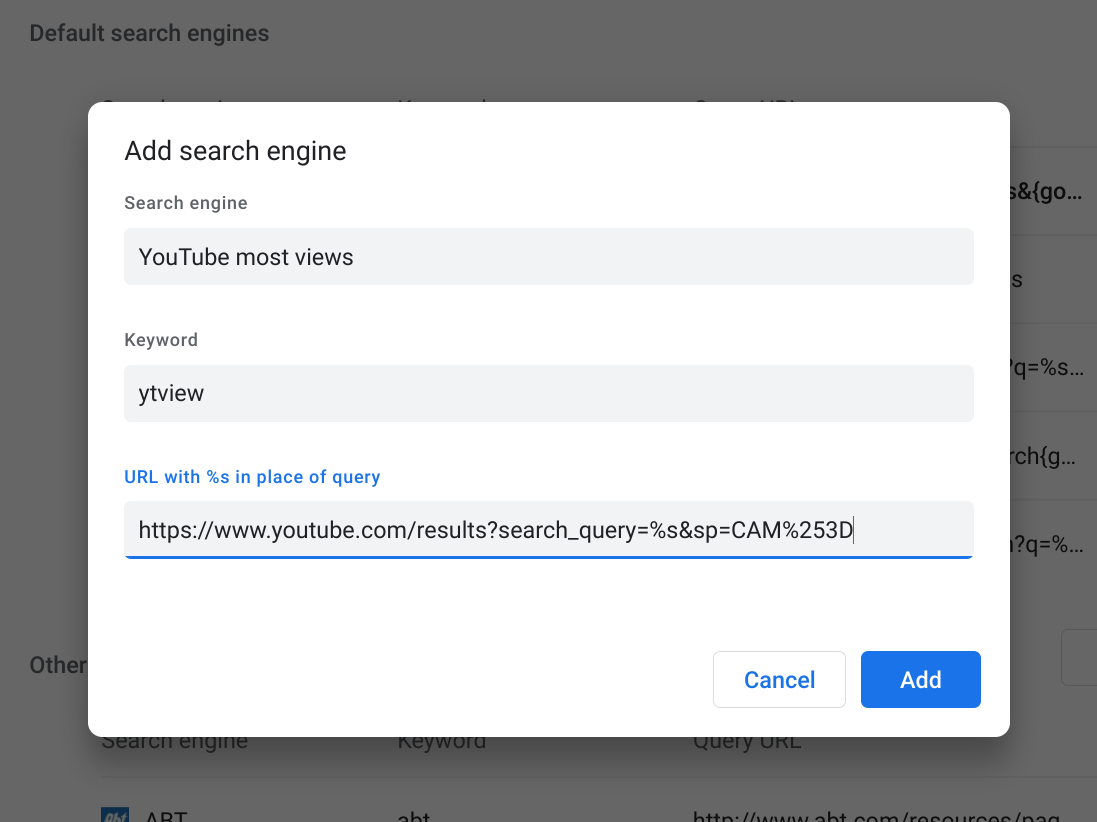Screen dimensions: 1097x822
Task: Click the Add button
Action: click(x=920, y=679)
